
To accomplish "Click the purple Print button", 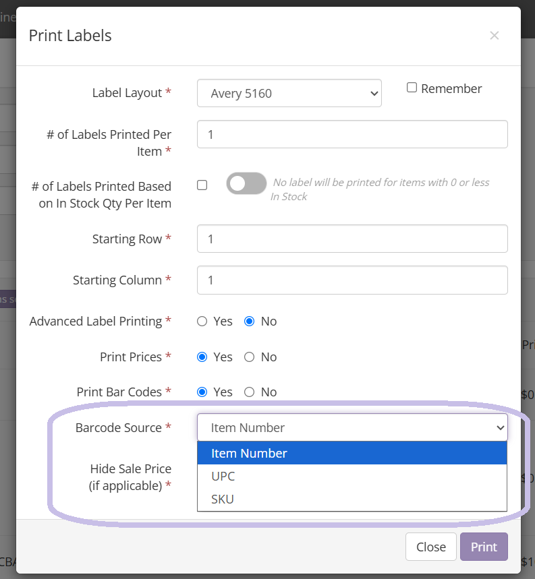I will click(484, 547).
